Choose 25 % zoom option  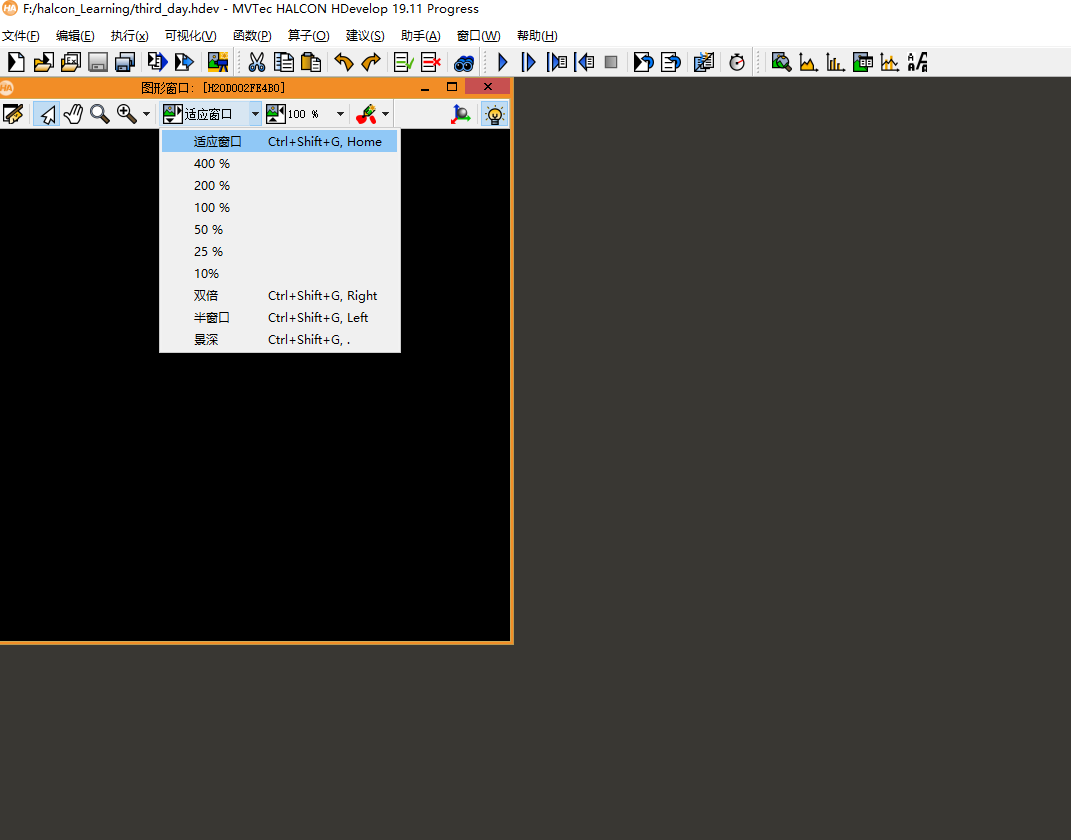pyautogui.click(x=279, y=251)
